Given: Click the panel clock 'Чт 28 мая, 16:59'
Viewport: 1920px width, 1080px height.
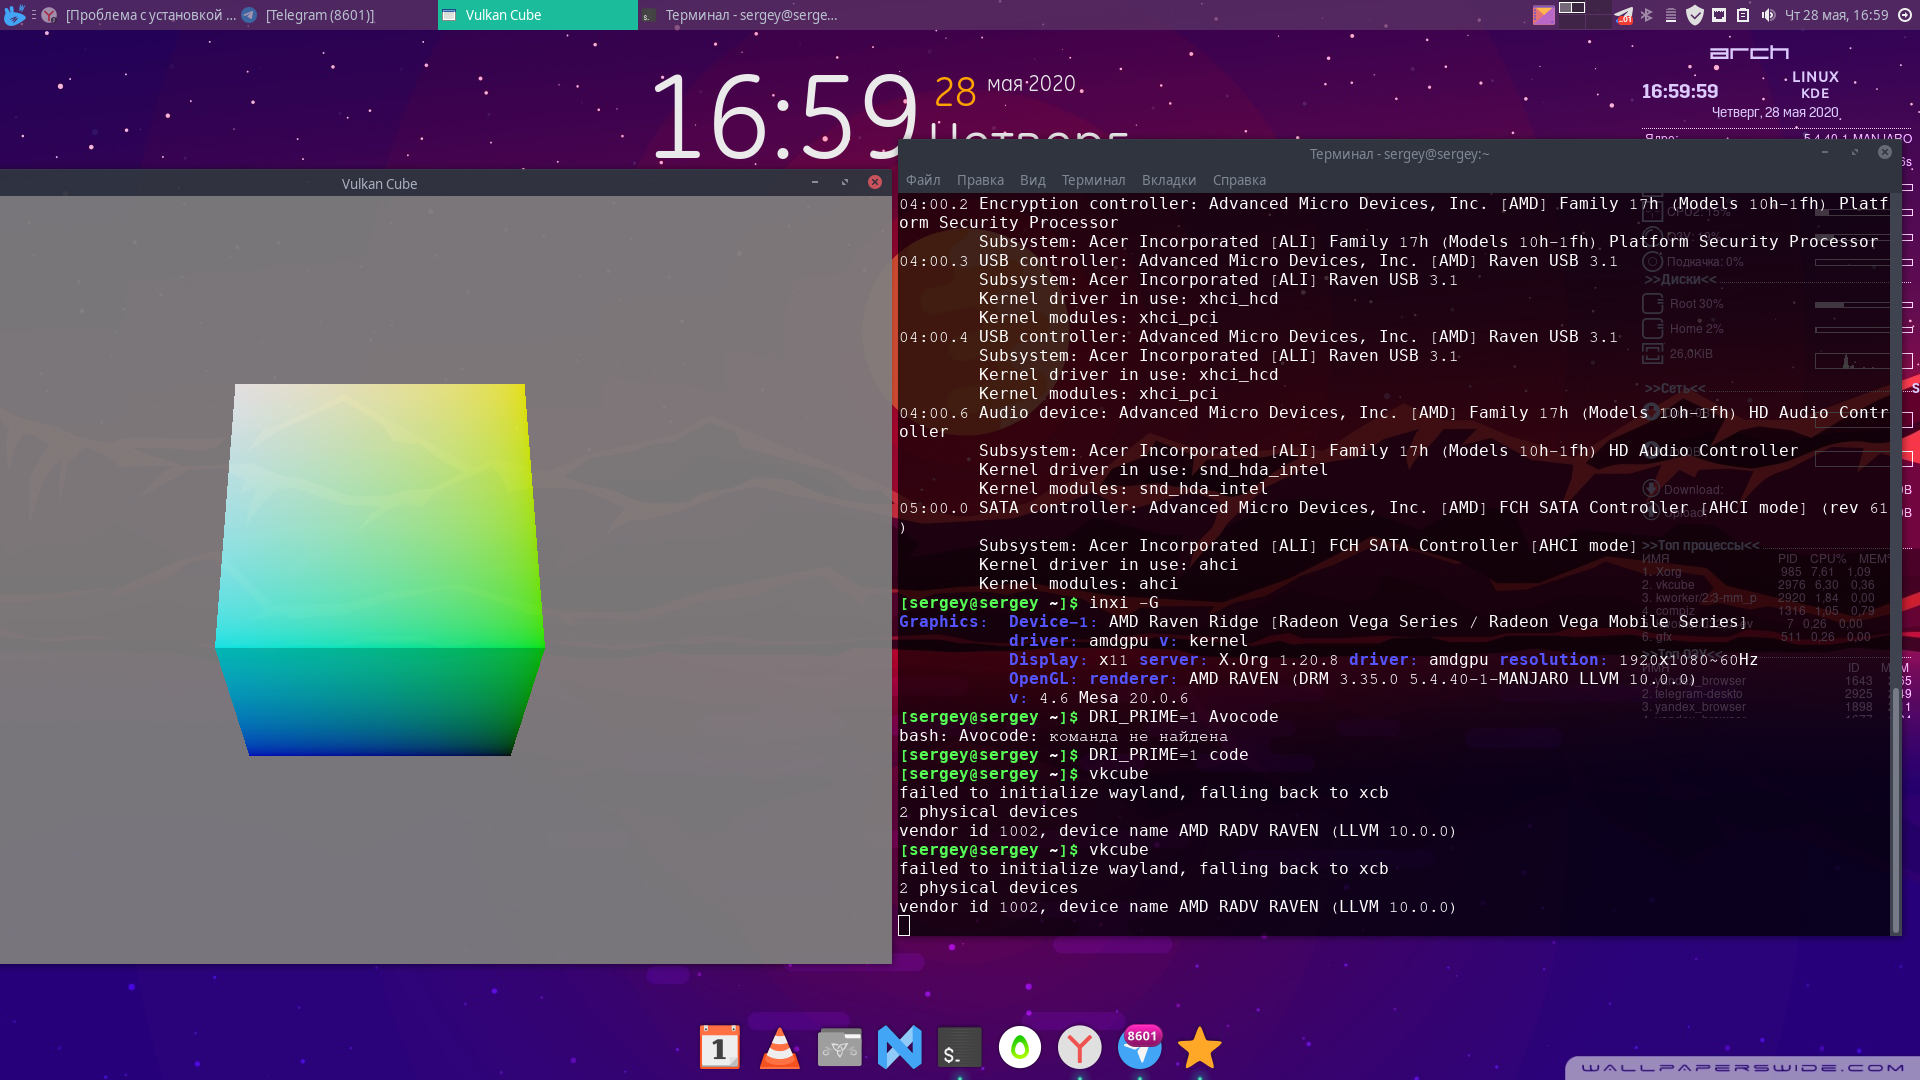Looking at the screenshot, I should coord(1836,15).
